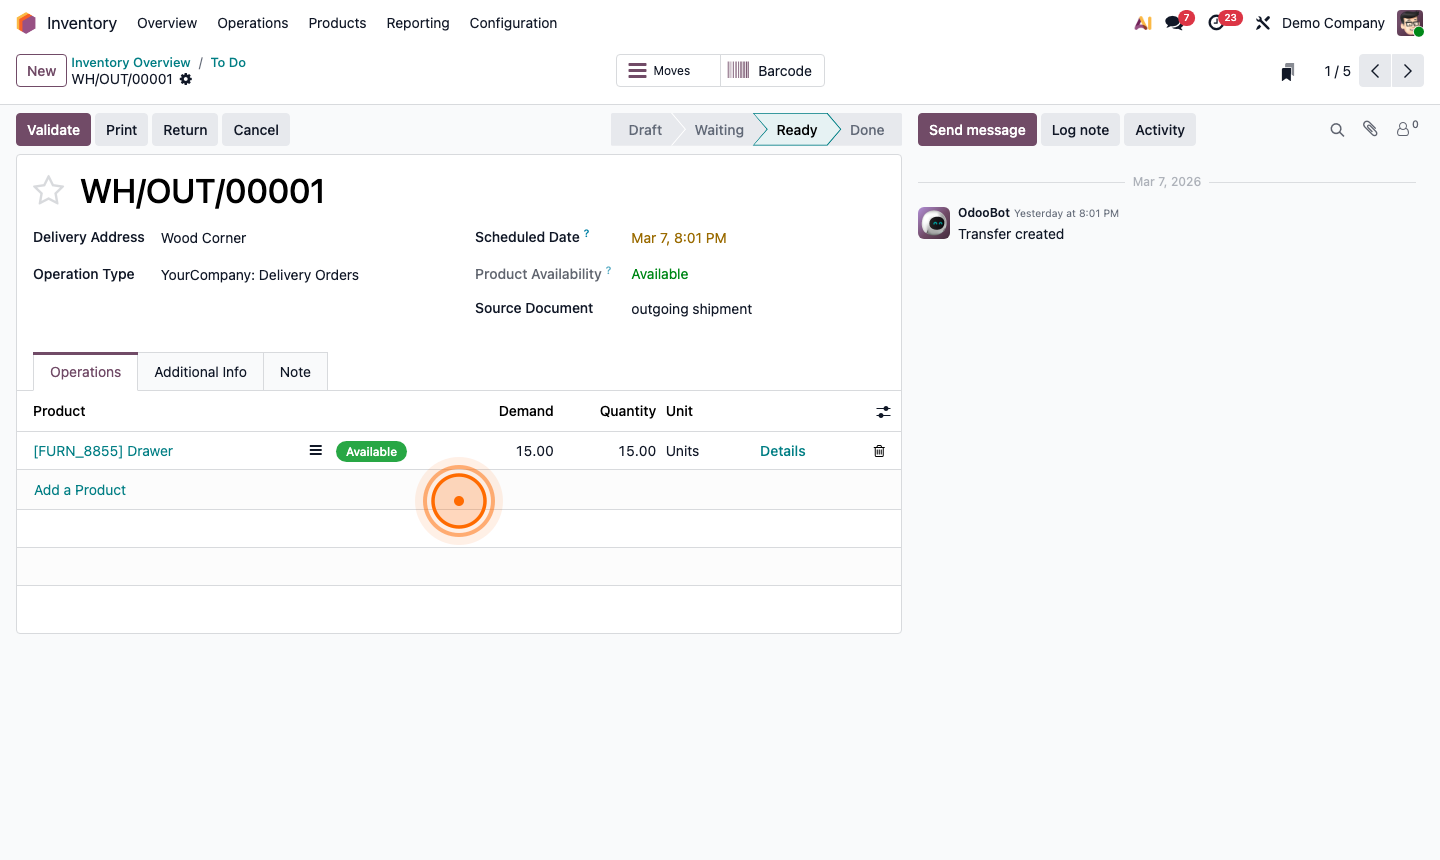Manage followers via the person icon
The image size is (1440, 860).
point(1404,129)
